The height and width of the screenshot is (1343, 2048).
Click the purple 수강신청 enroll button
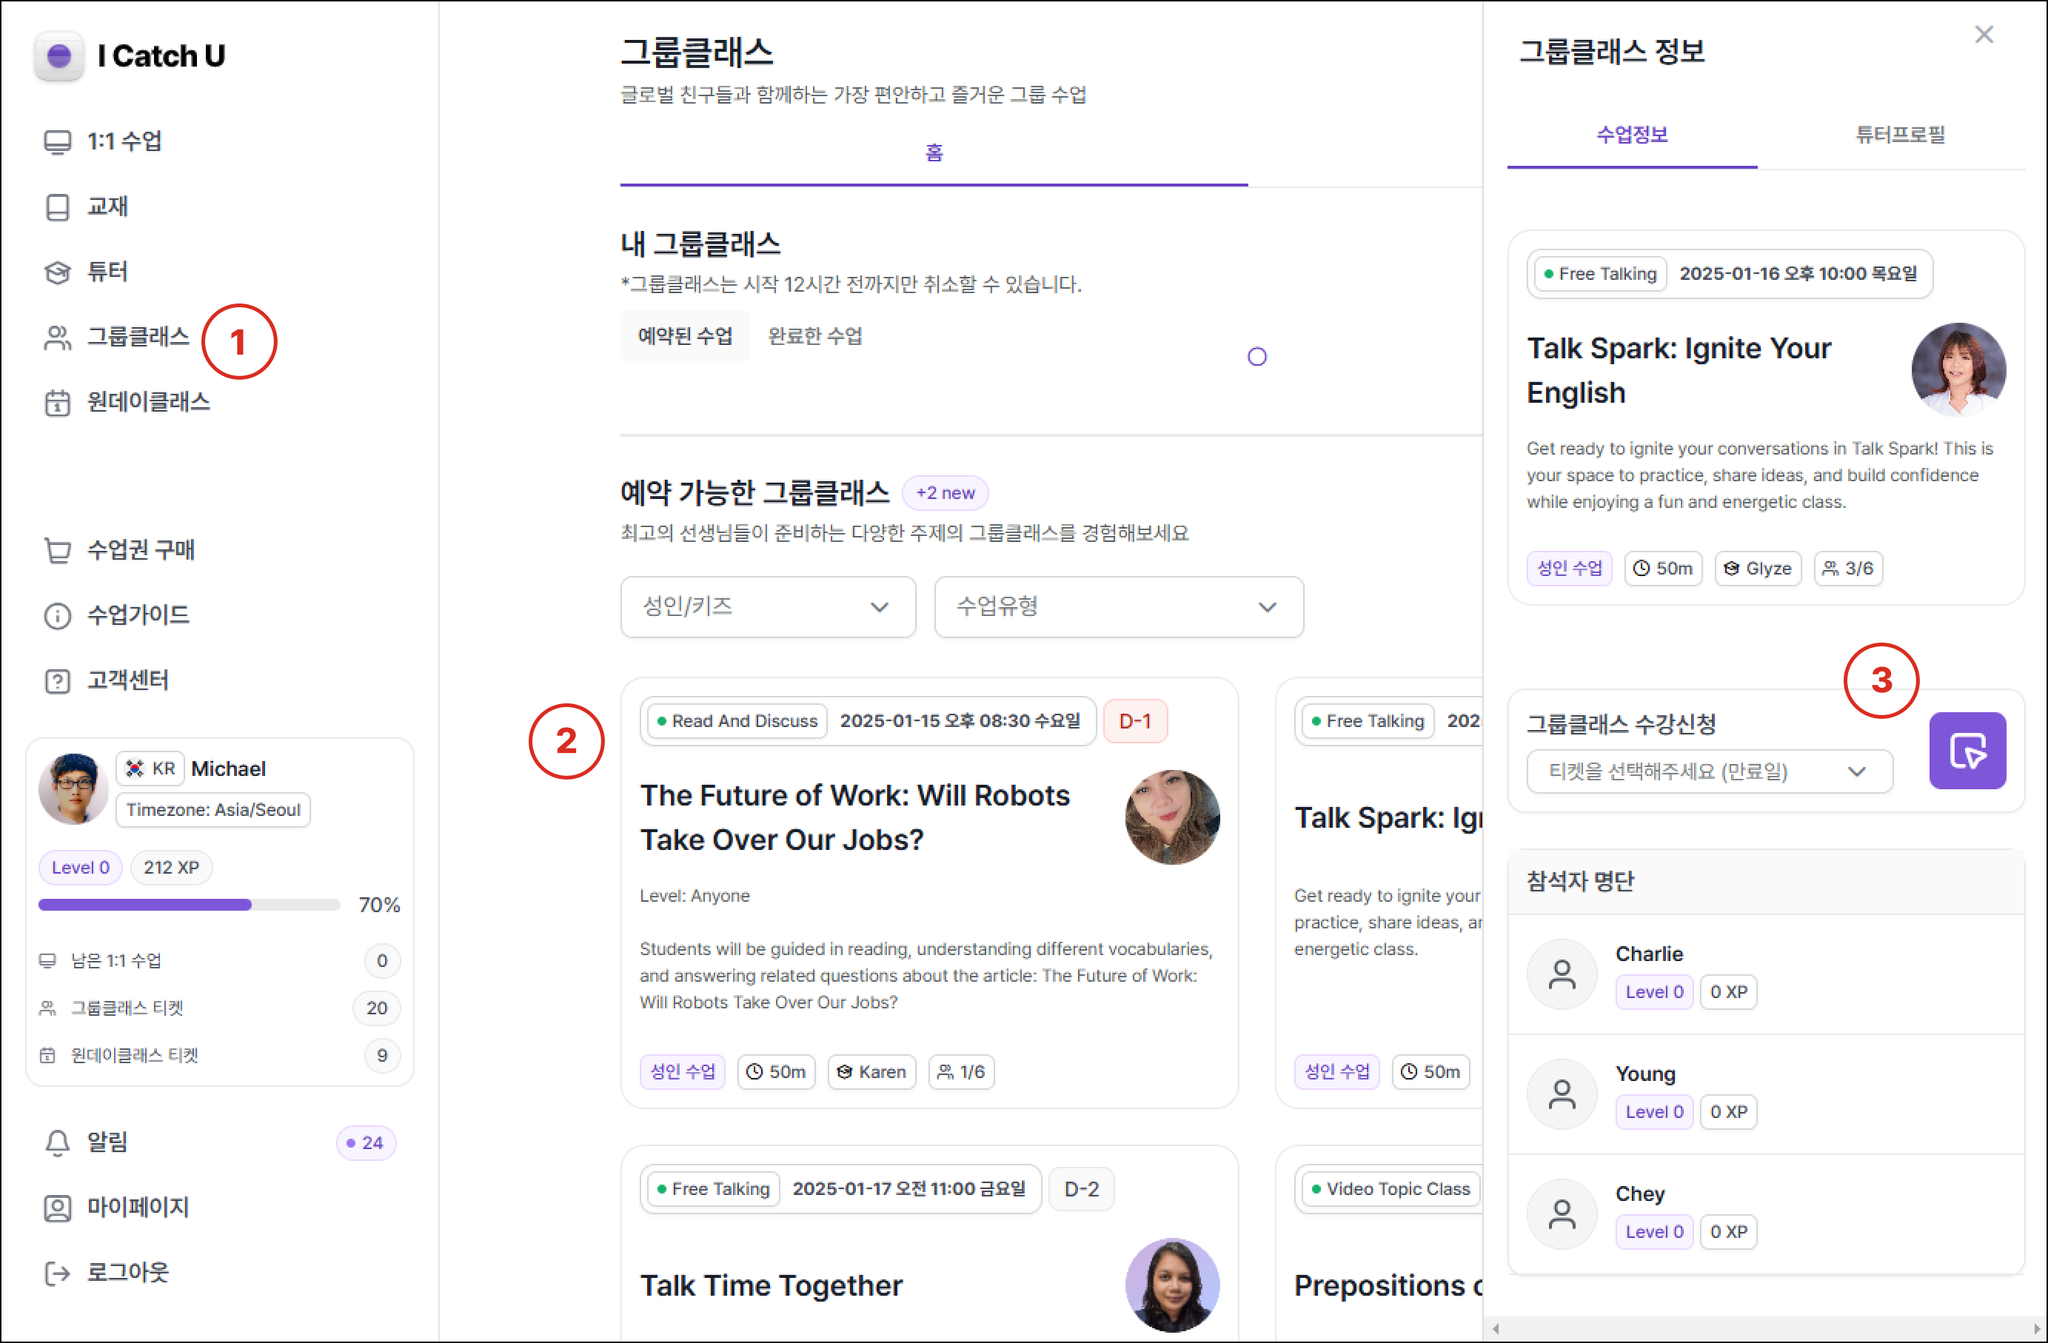pyautogui.click(x=1966, y=751)
